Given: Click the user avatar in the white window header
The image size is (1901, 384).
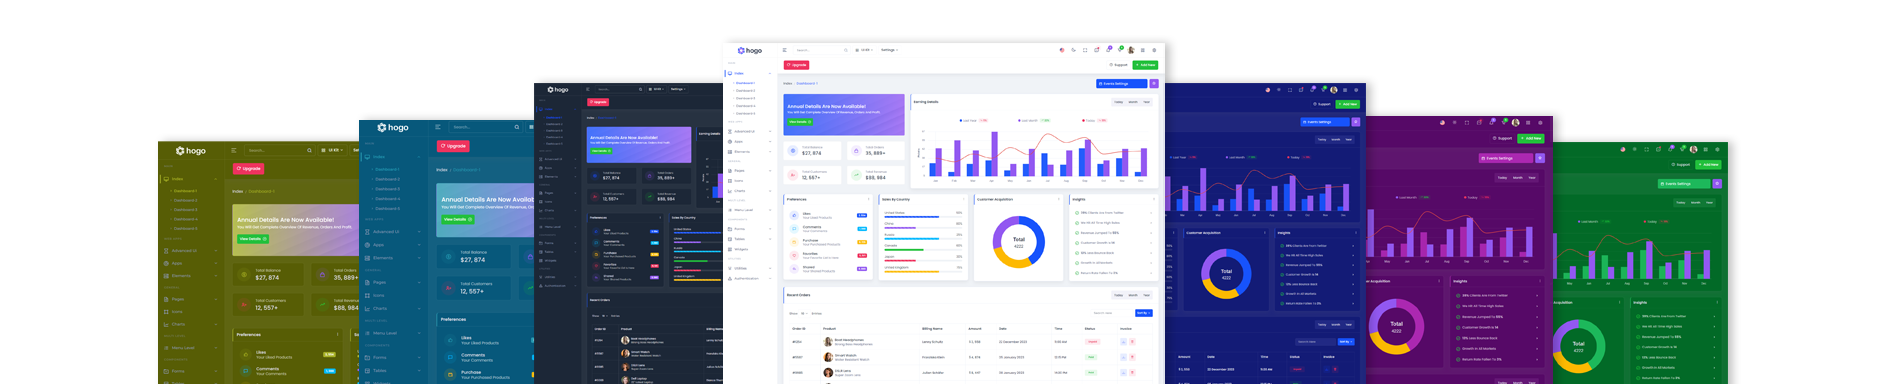Looking at the screenshot, I should click(1131, 50).
